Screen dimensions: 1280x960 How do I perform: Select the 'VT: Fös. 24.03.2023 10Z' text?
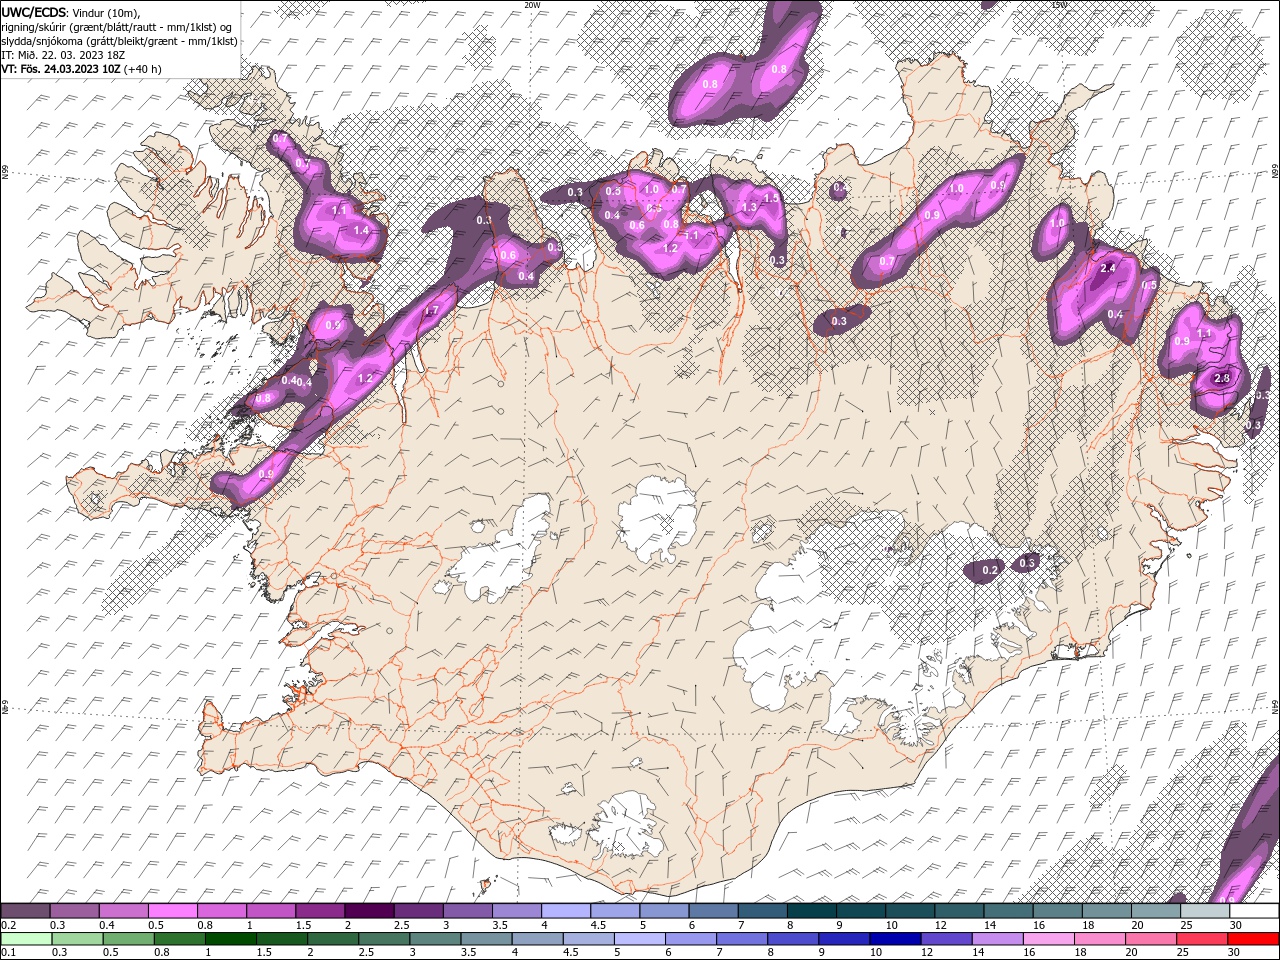61,69
